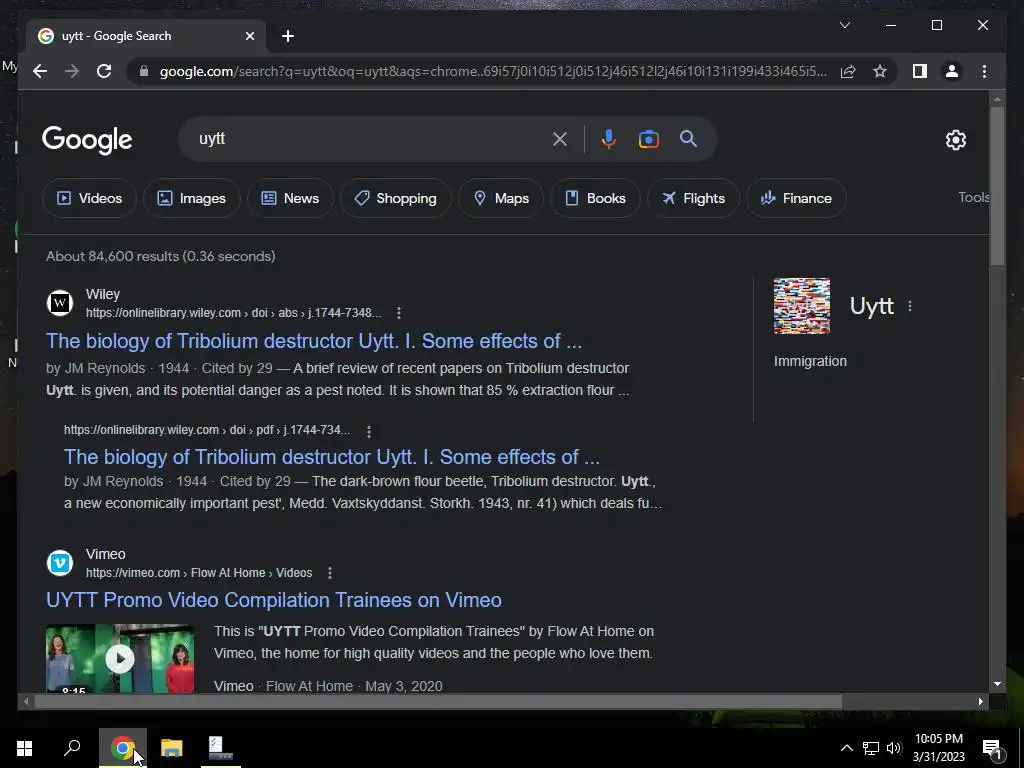
Task: Play the Vimeo video thumbnail
Action: coord(120,659)
